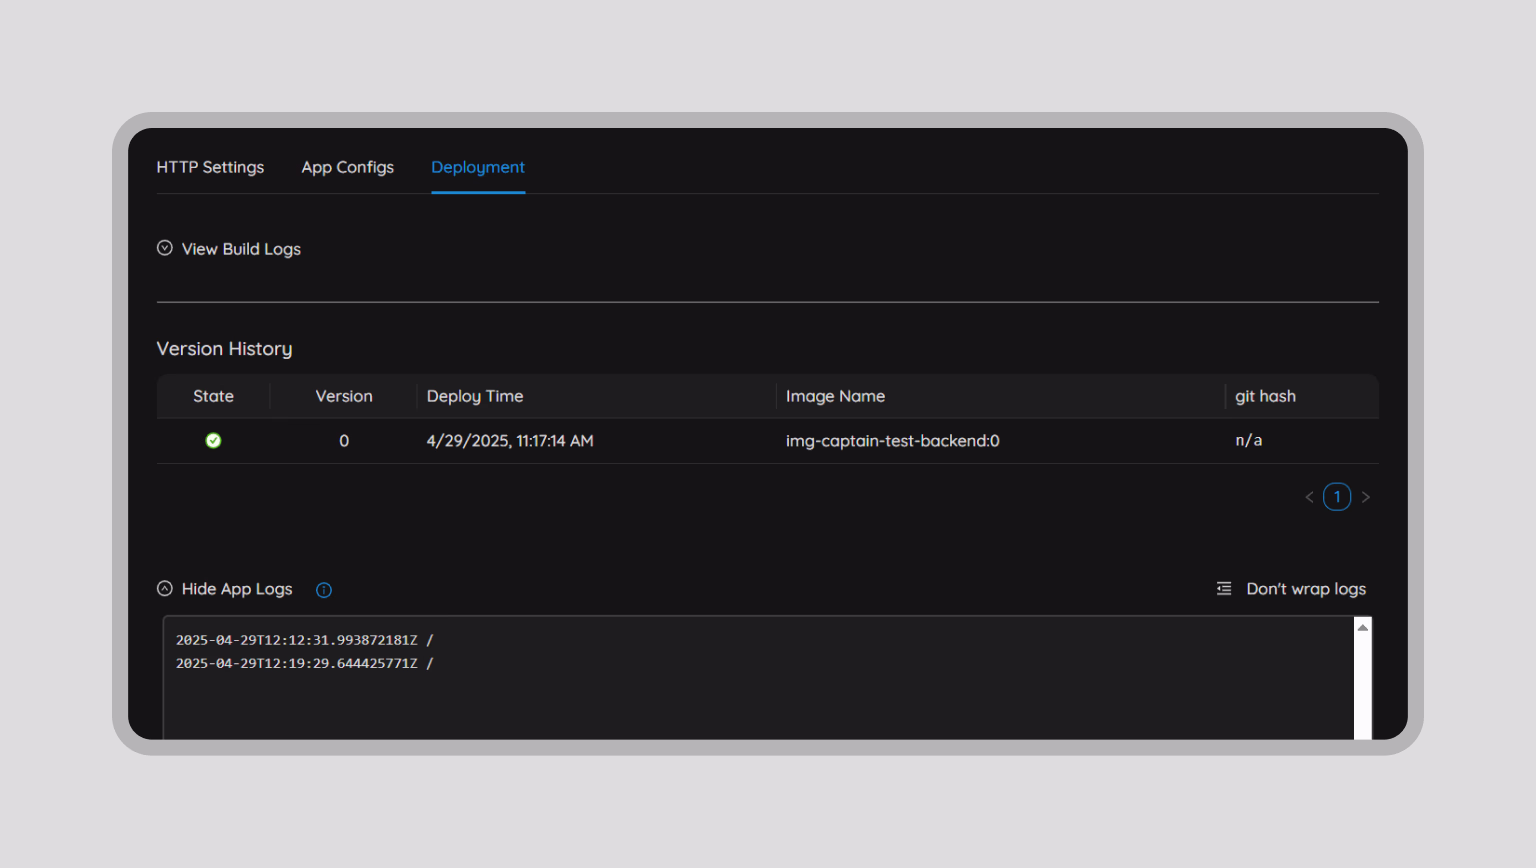Viewport: 1536px width, 868px height.
Task: Open the App Configs tab
Action: pos(347,167)
